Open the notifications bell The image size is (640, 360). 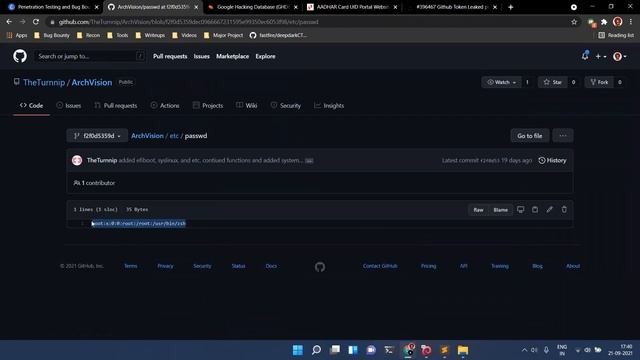point(585,56)
